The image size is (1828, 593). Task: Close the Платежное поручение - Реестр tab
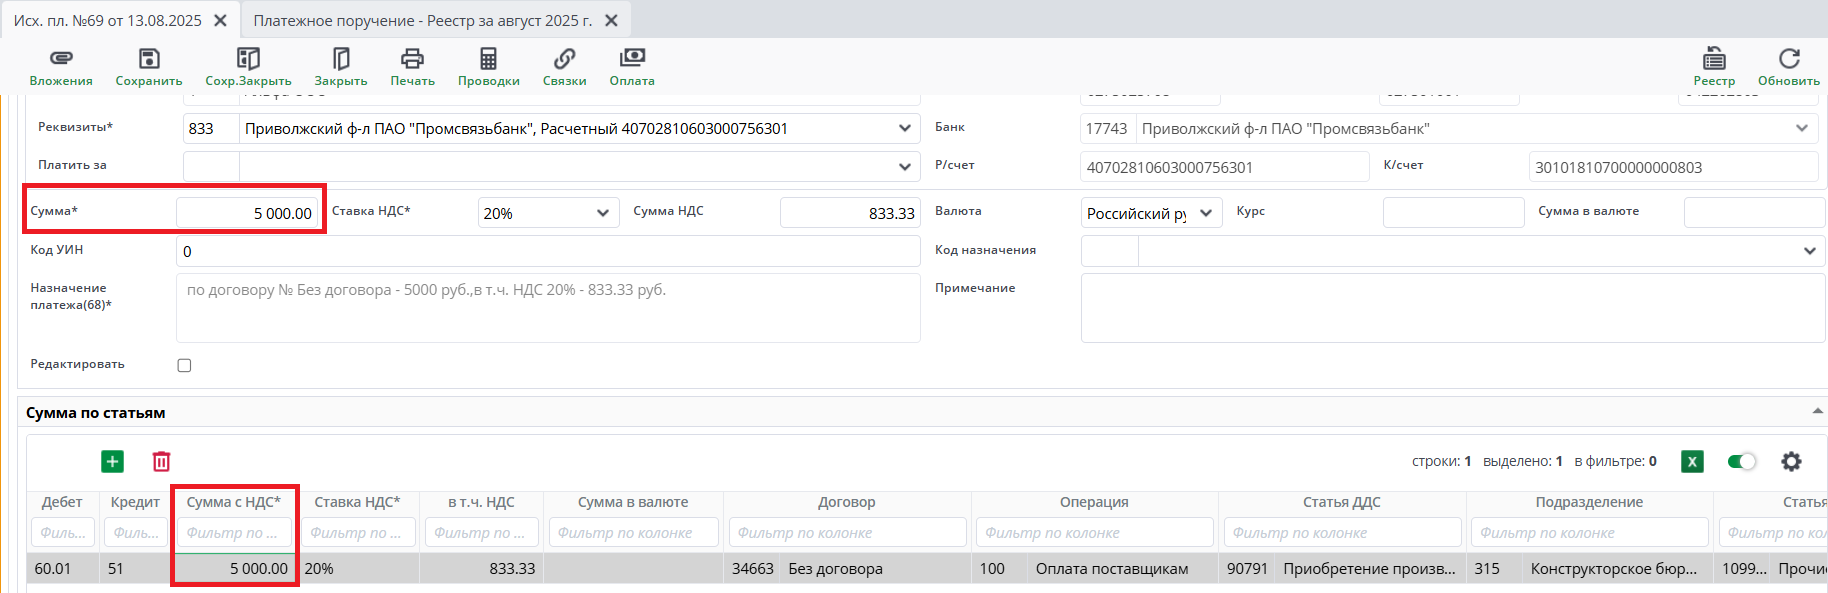click(611, 20)
